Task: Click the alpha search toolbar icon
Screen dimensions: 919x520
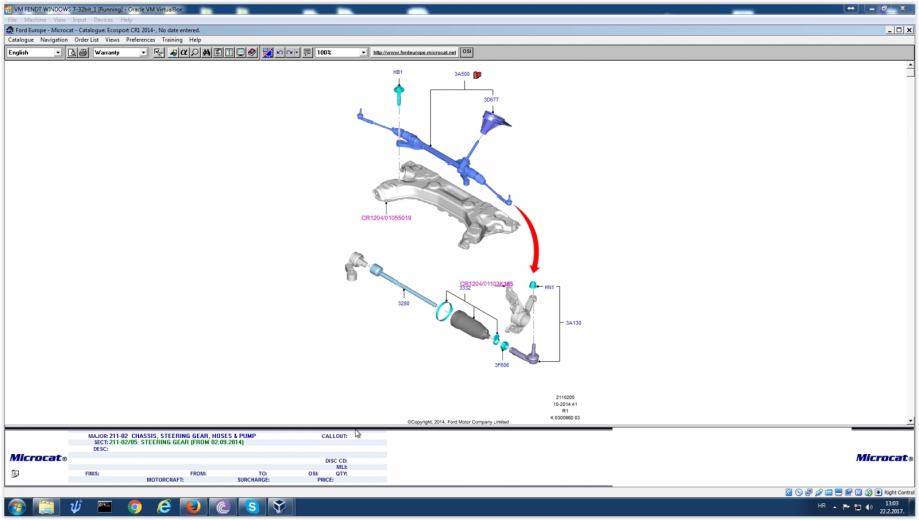Action: (183, 52)
